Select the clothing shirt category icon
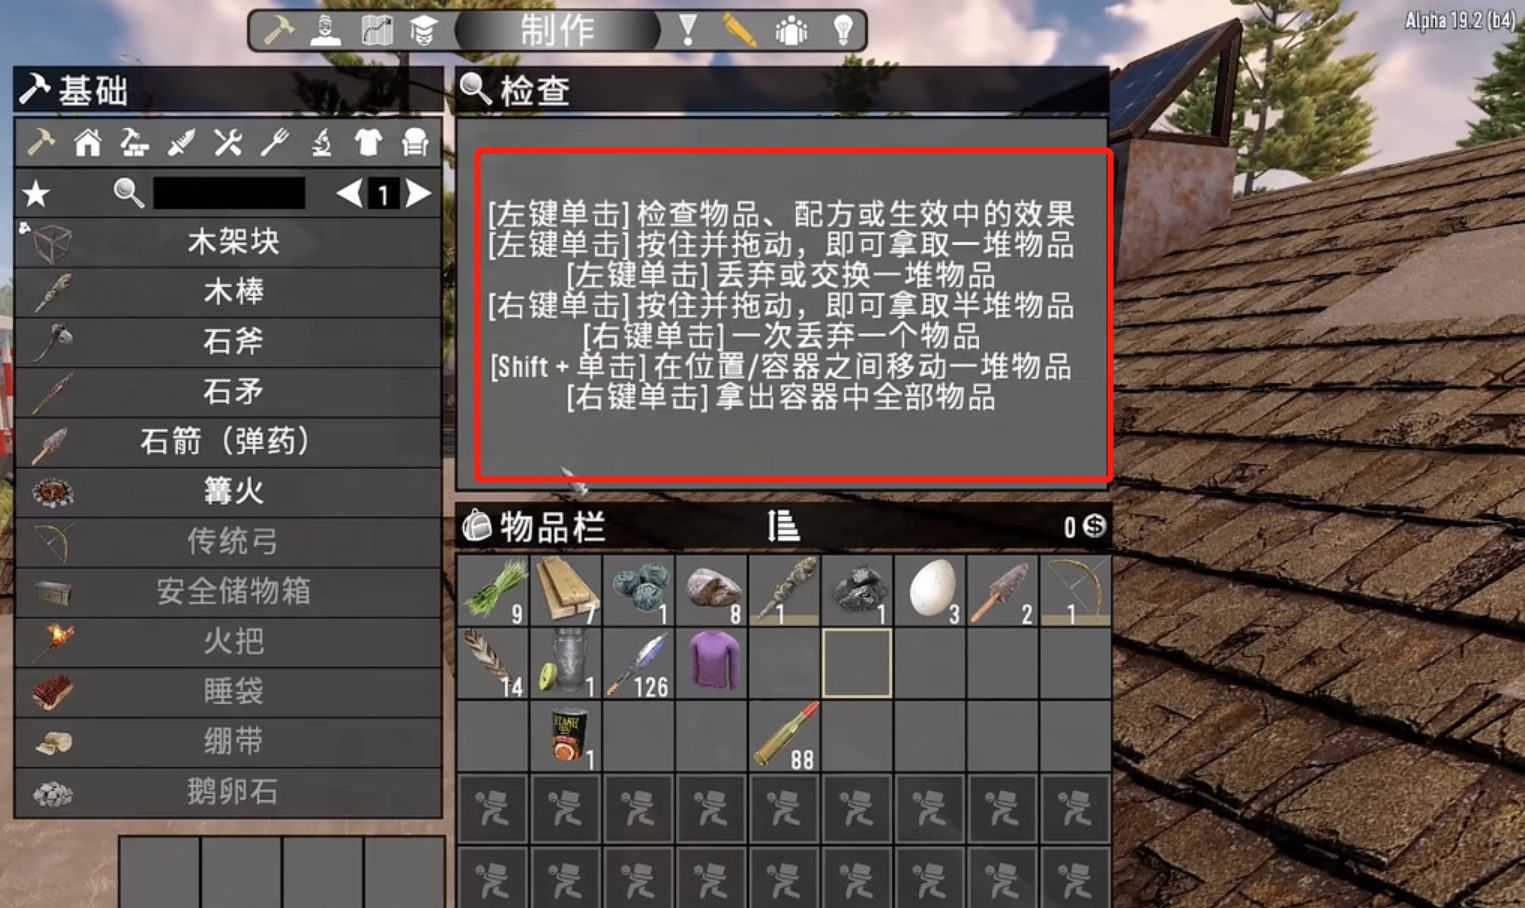The height and width of the screenshot is (908, 1525). click(368, 143)
